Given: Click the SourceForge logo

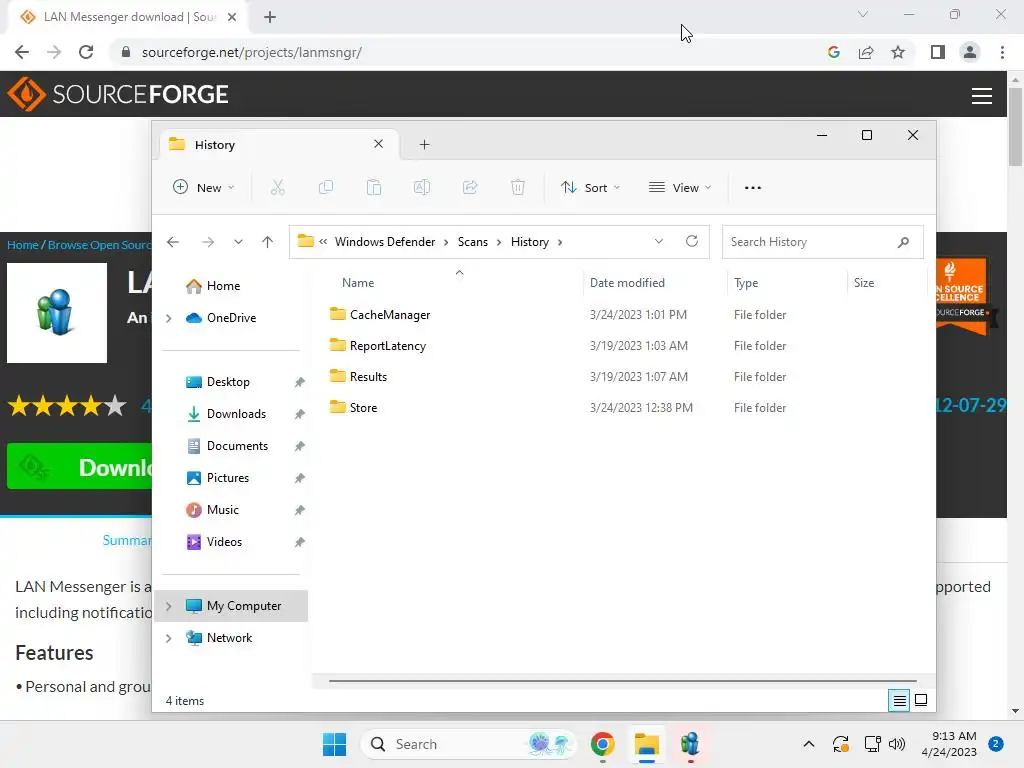Looking at the screenshot, I should click(x=118, y=94).
